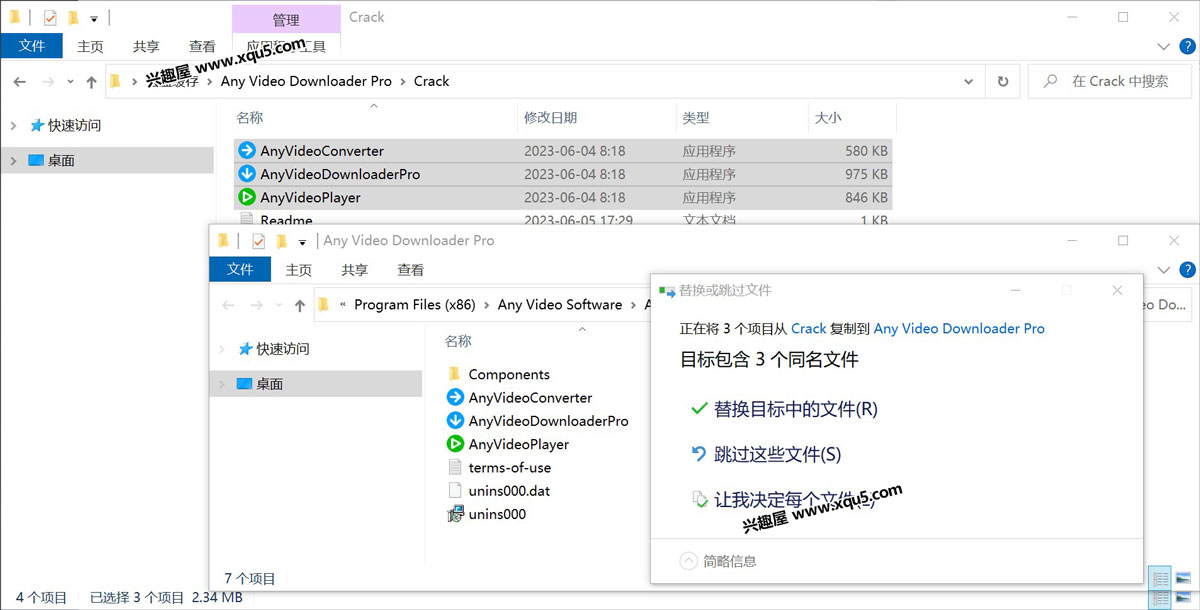Open the Home tab in Any Video Downloader Pro window
The image size is (1200, 610).
[298, 270]
